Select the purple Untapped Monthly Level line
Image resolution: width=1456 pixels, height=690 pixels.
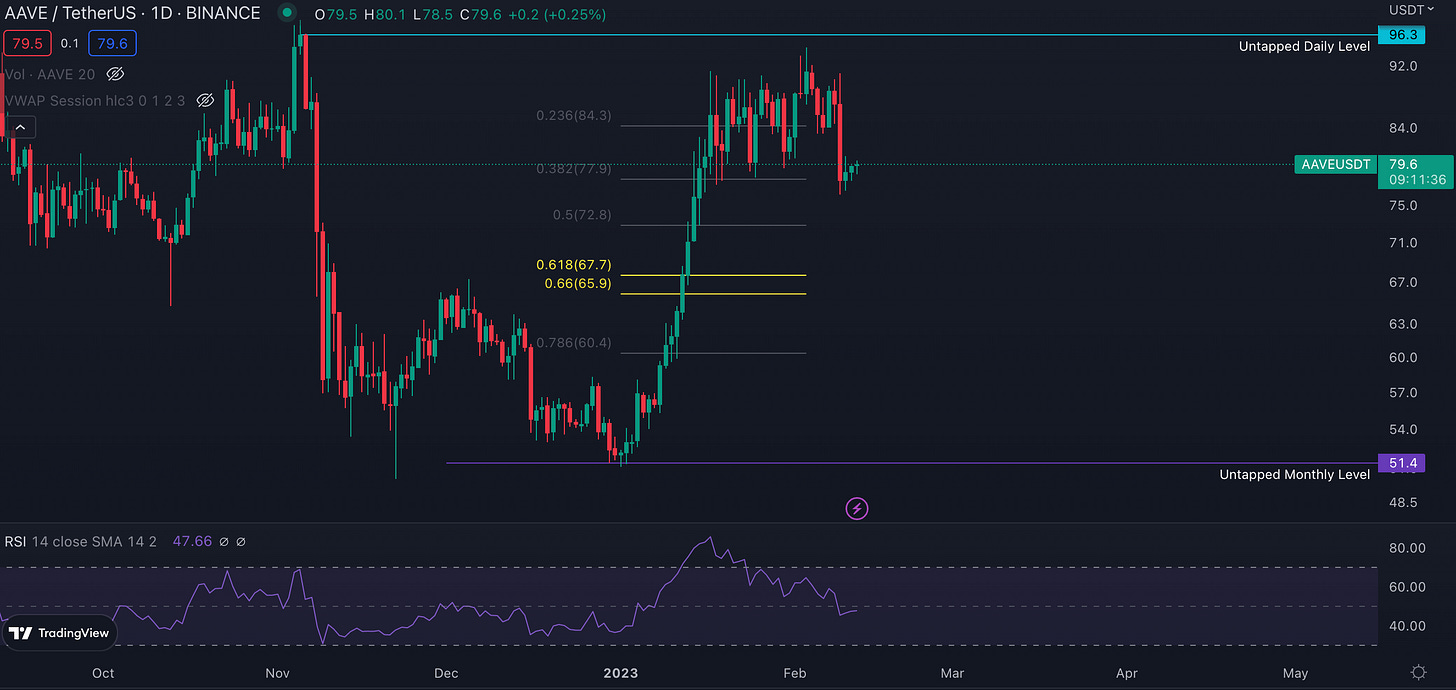click(x=911, y=463)
